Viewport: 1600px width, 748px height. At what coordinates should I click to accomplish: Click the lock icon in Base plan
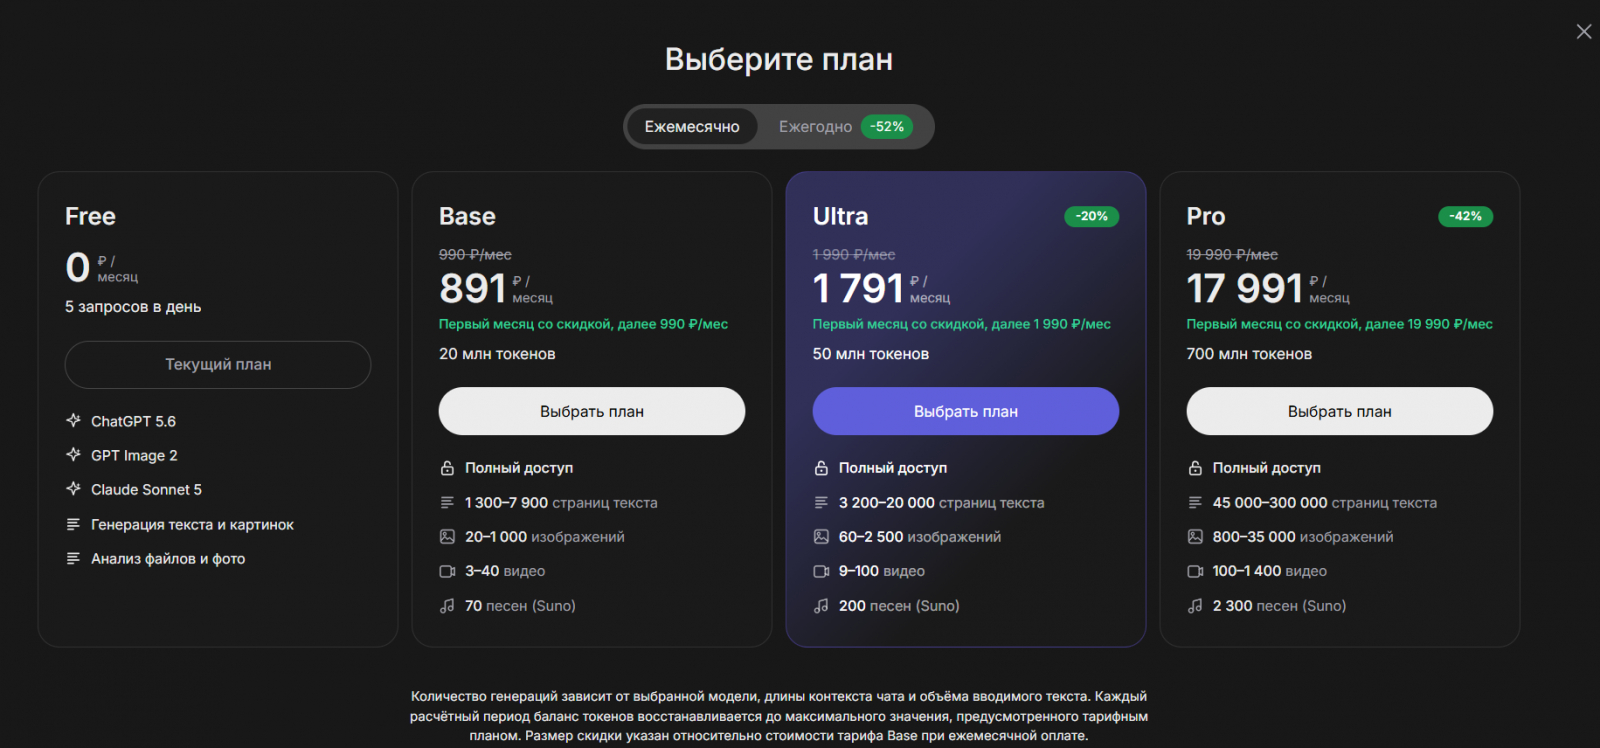pos(447,468)
